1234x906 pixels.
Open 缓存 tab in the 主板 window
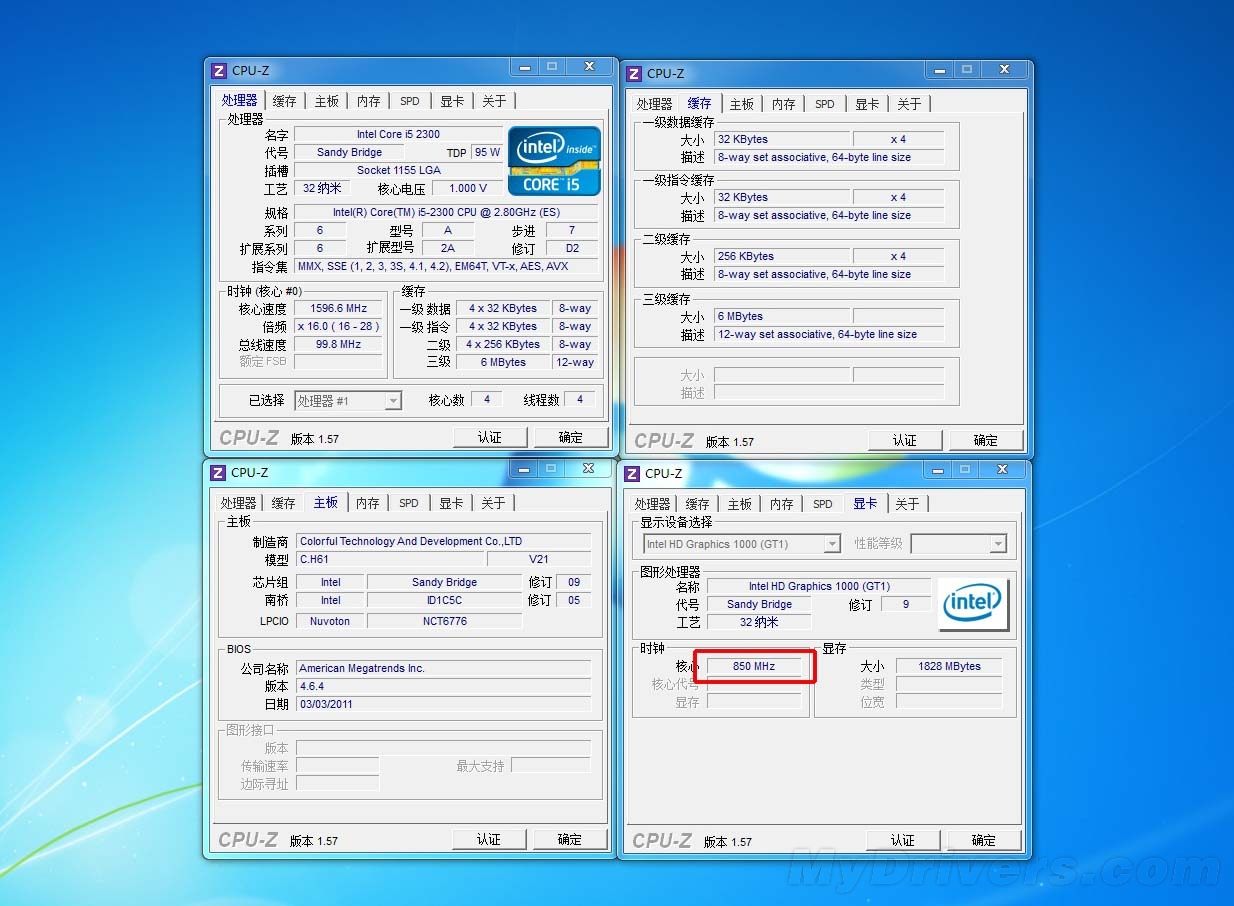pyautogui.click(x=284, y=503)
